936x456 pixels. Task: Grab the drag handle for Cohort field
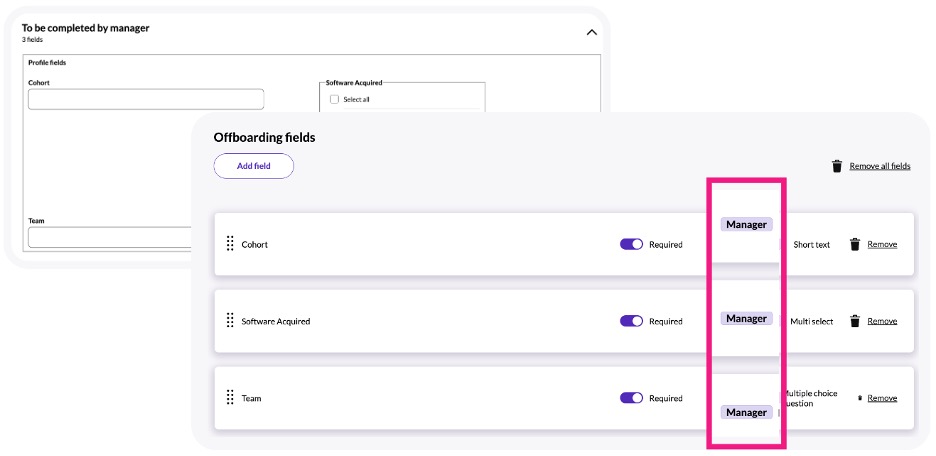(230, 244)
